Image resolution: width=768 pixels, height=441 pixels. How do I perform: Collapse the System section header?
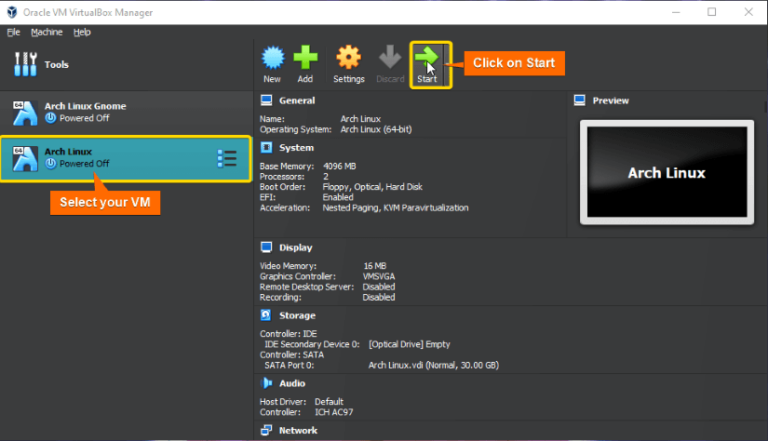pos(296,147)
